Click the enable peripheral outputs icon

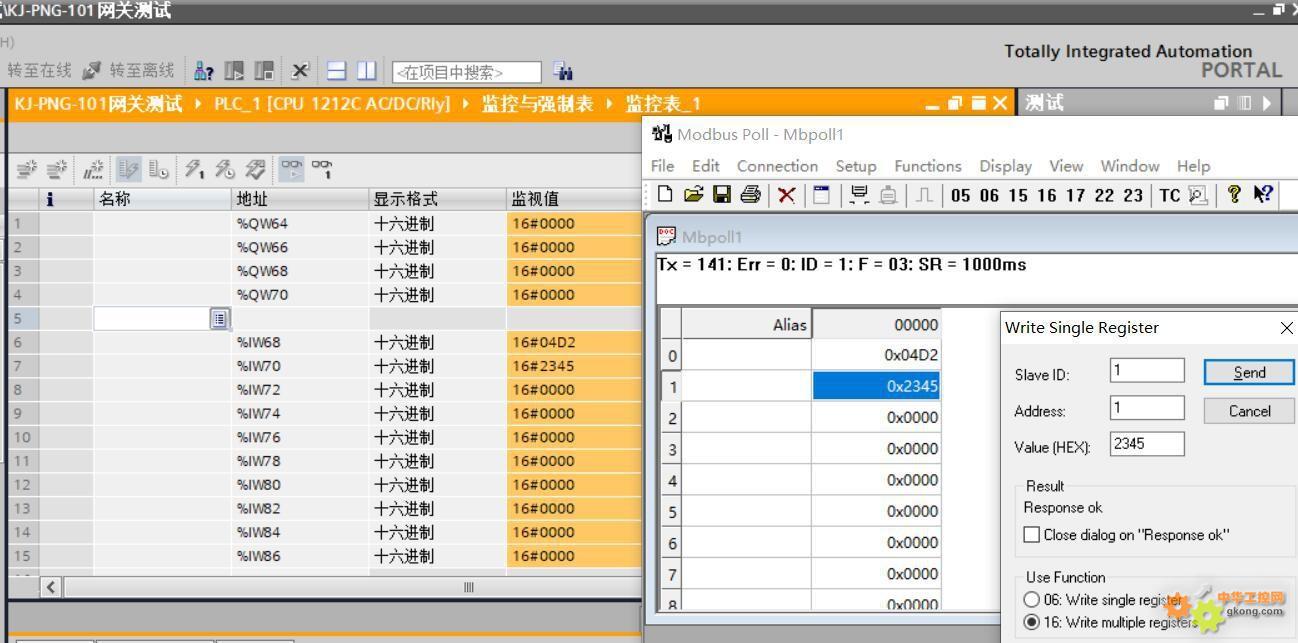[x=255, y=169]
